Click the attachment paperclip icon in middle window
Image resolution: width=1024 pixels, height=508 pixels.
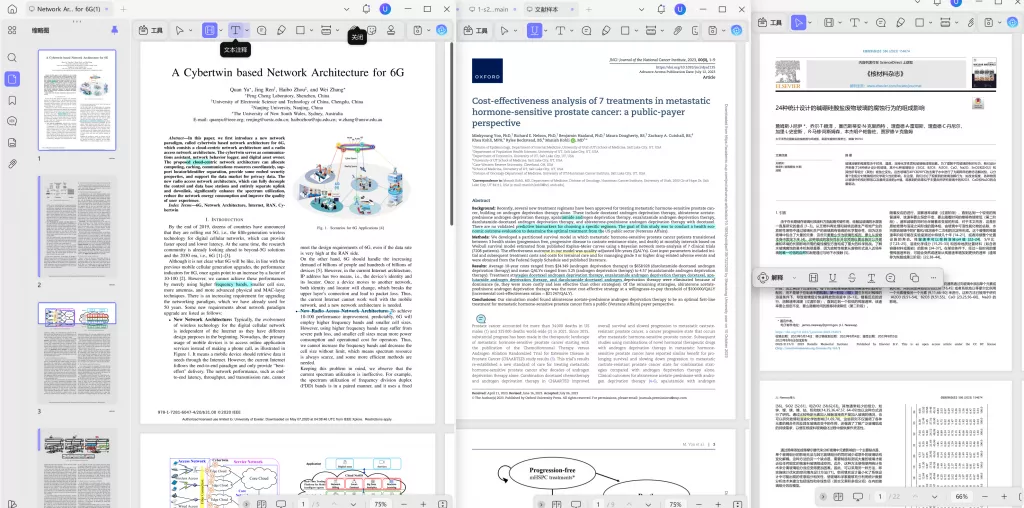coord(677,31)
